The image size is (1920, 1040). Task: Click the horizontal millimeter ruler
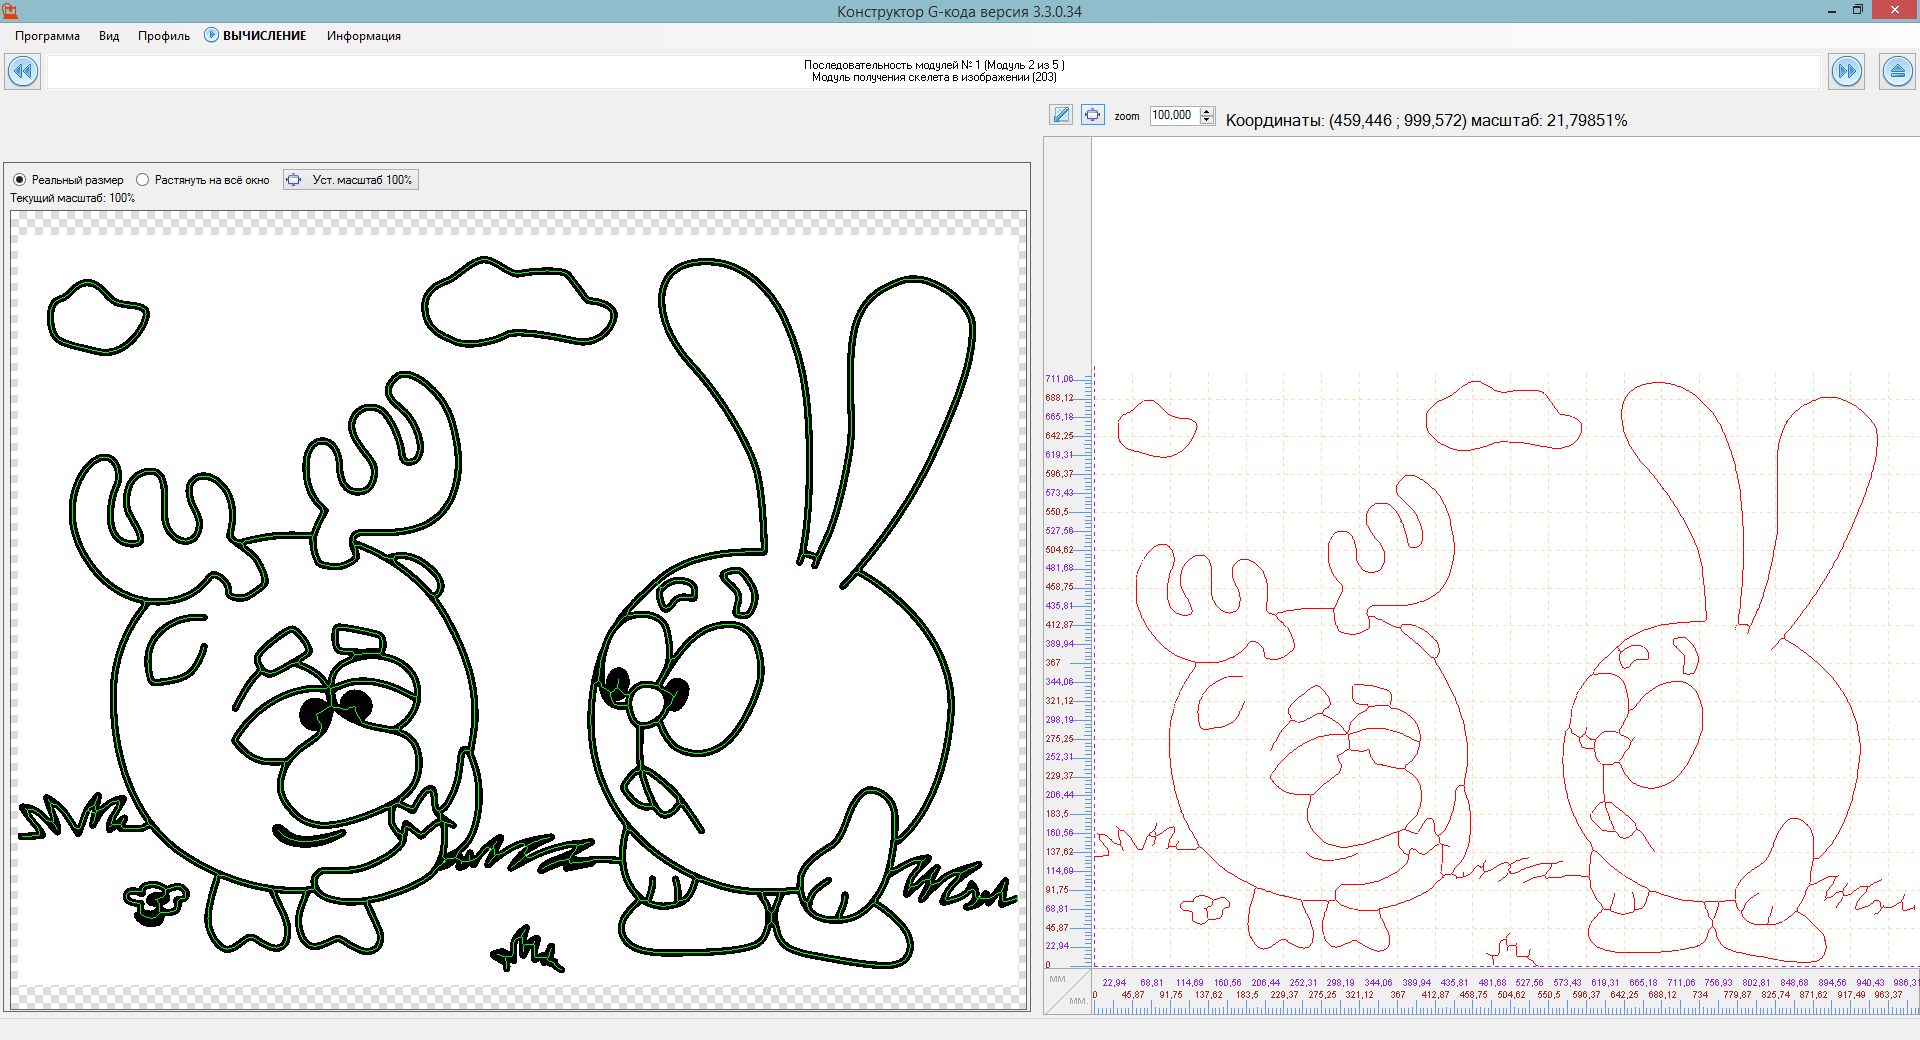click(x=1506, y=991)
